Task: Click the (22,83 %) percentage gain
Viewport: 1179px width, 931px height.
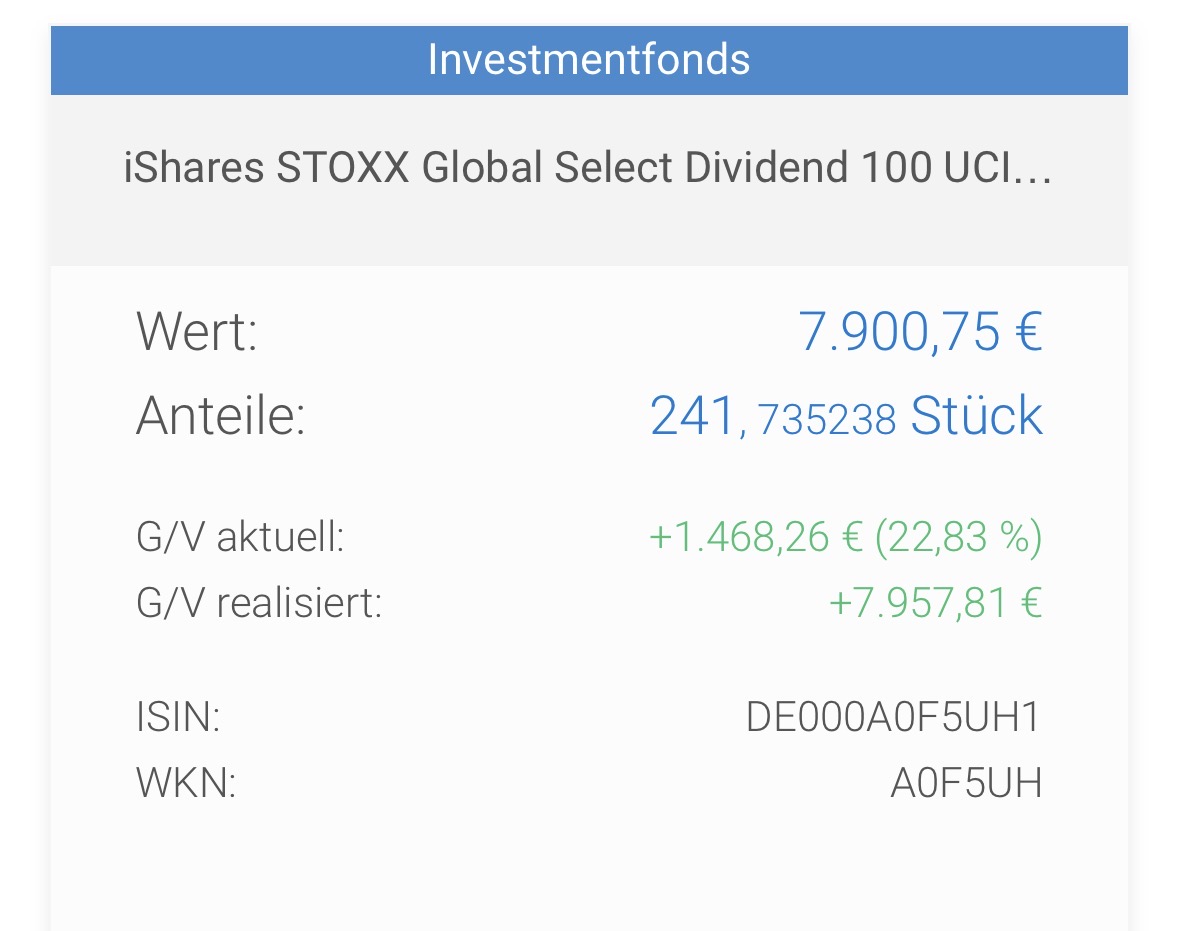Action: tap(958, 538)
